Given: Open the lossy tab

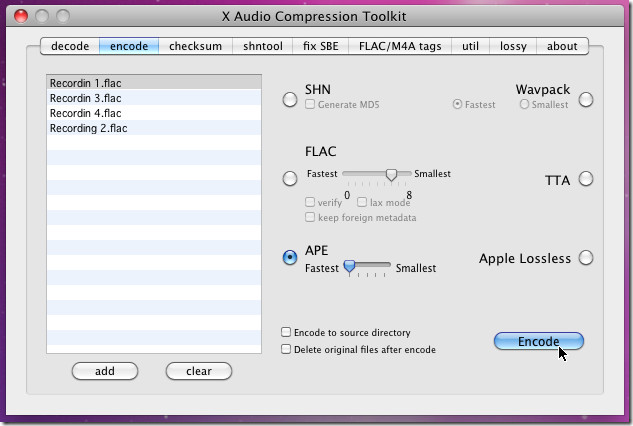Looking at the screenshot, I should point(513,46).
